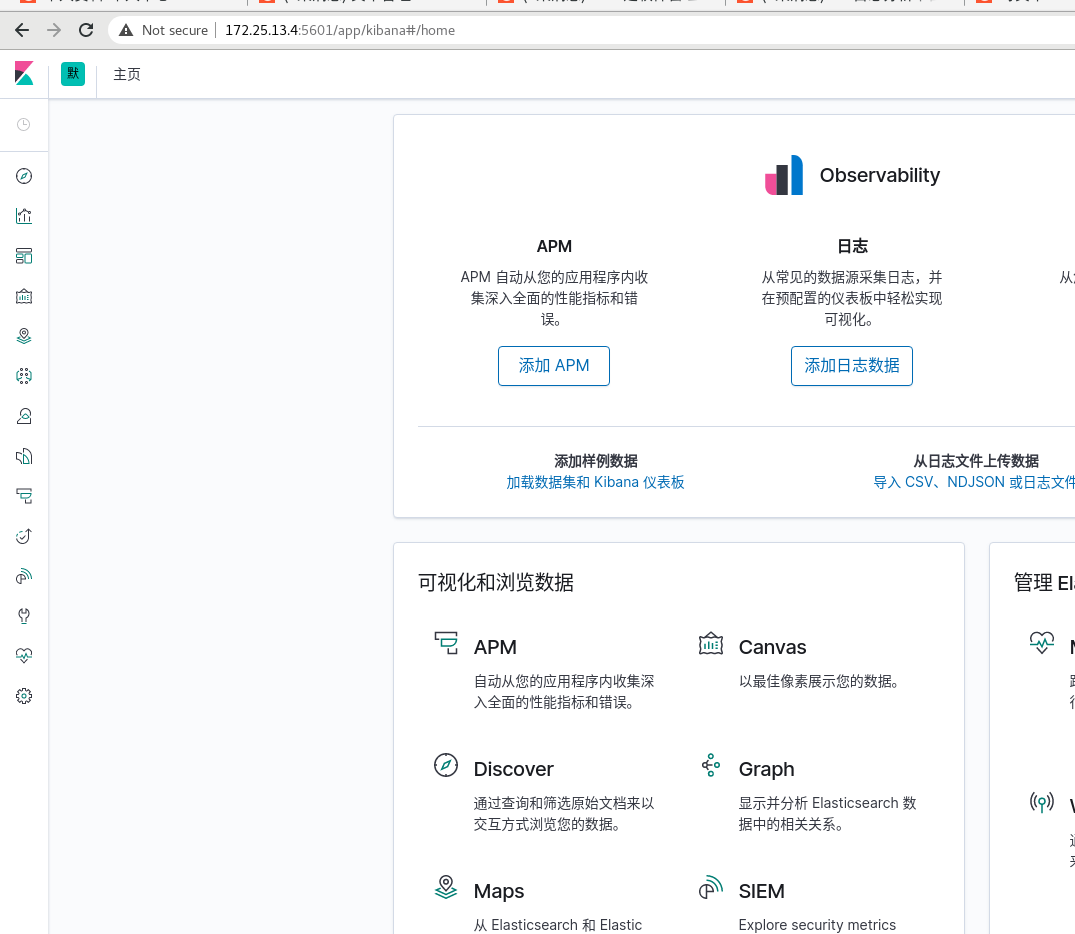This screenshot has width=1075, height=934.
Task: Open Dashboard from the sidebar
Action: (24, 256)
